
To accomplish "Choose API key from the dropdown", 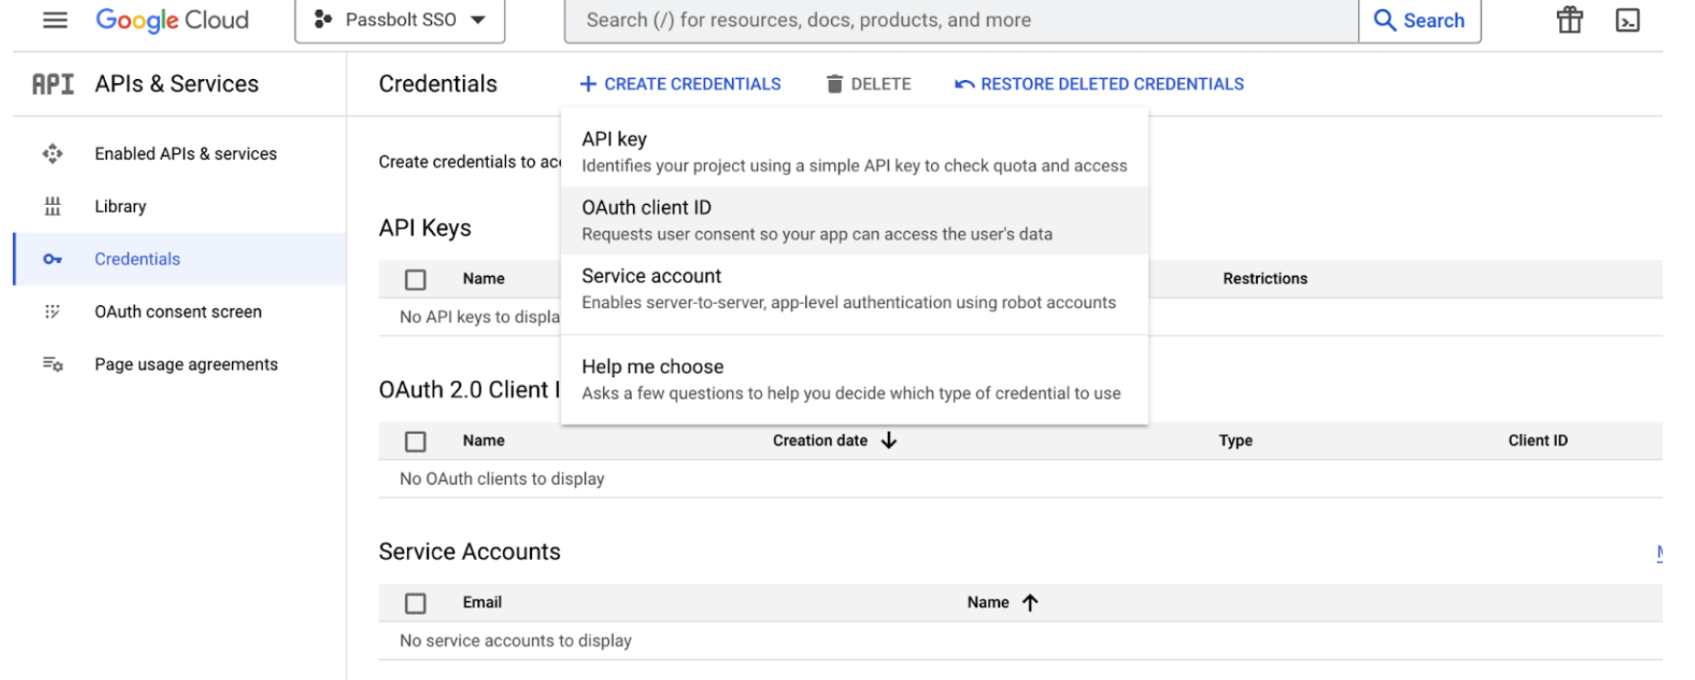I will coord(855,152).
